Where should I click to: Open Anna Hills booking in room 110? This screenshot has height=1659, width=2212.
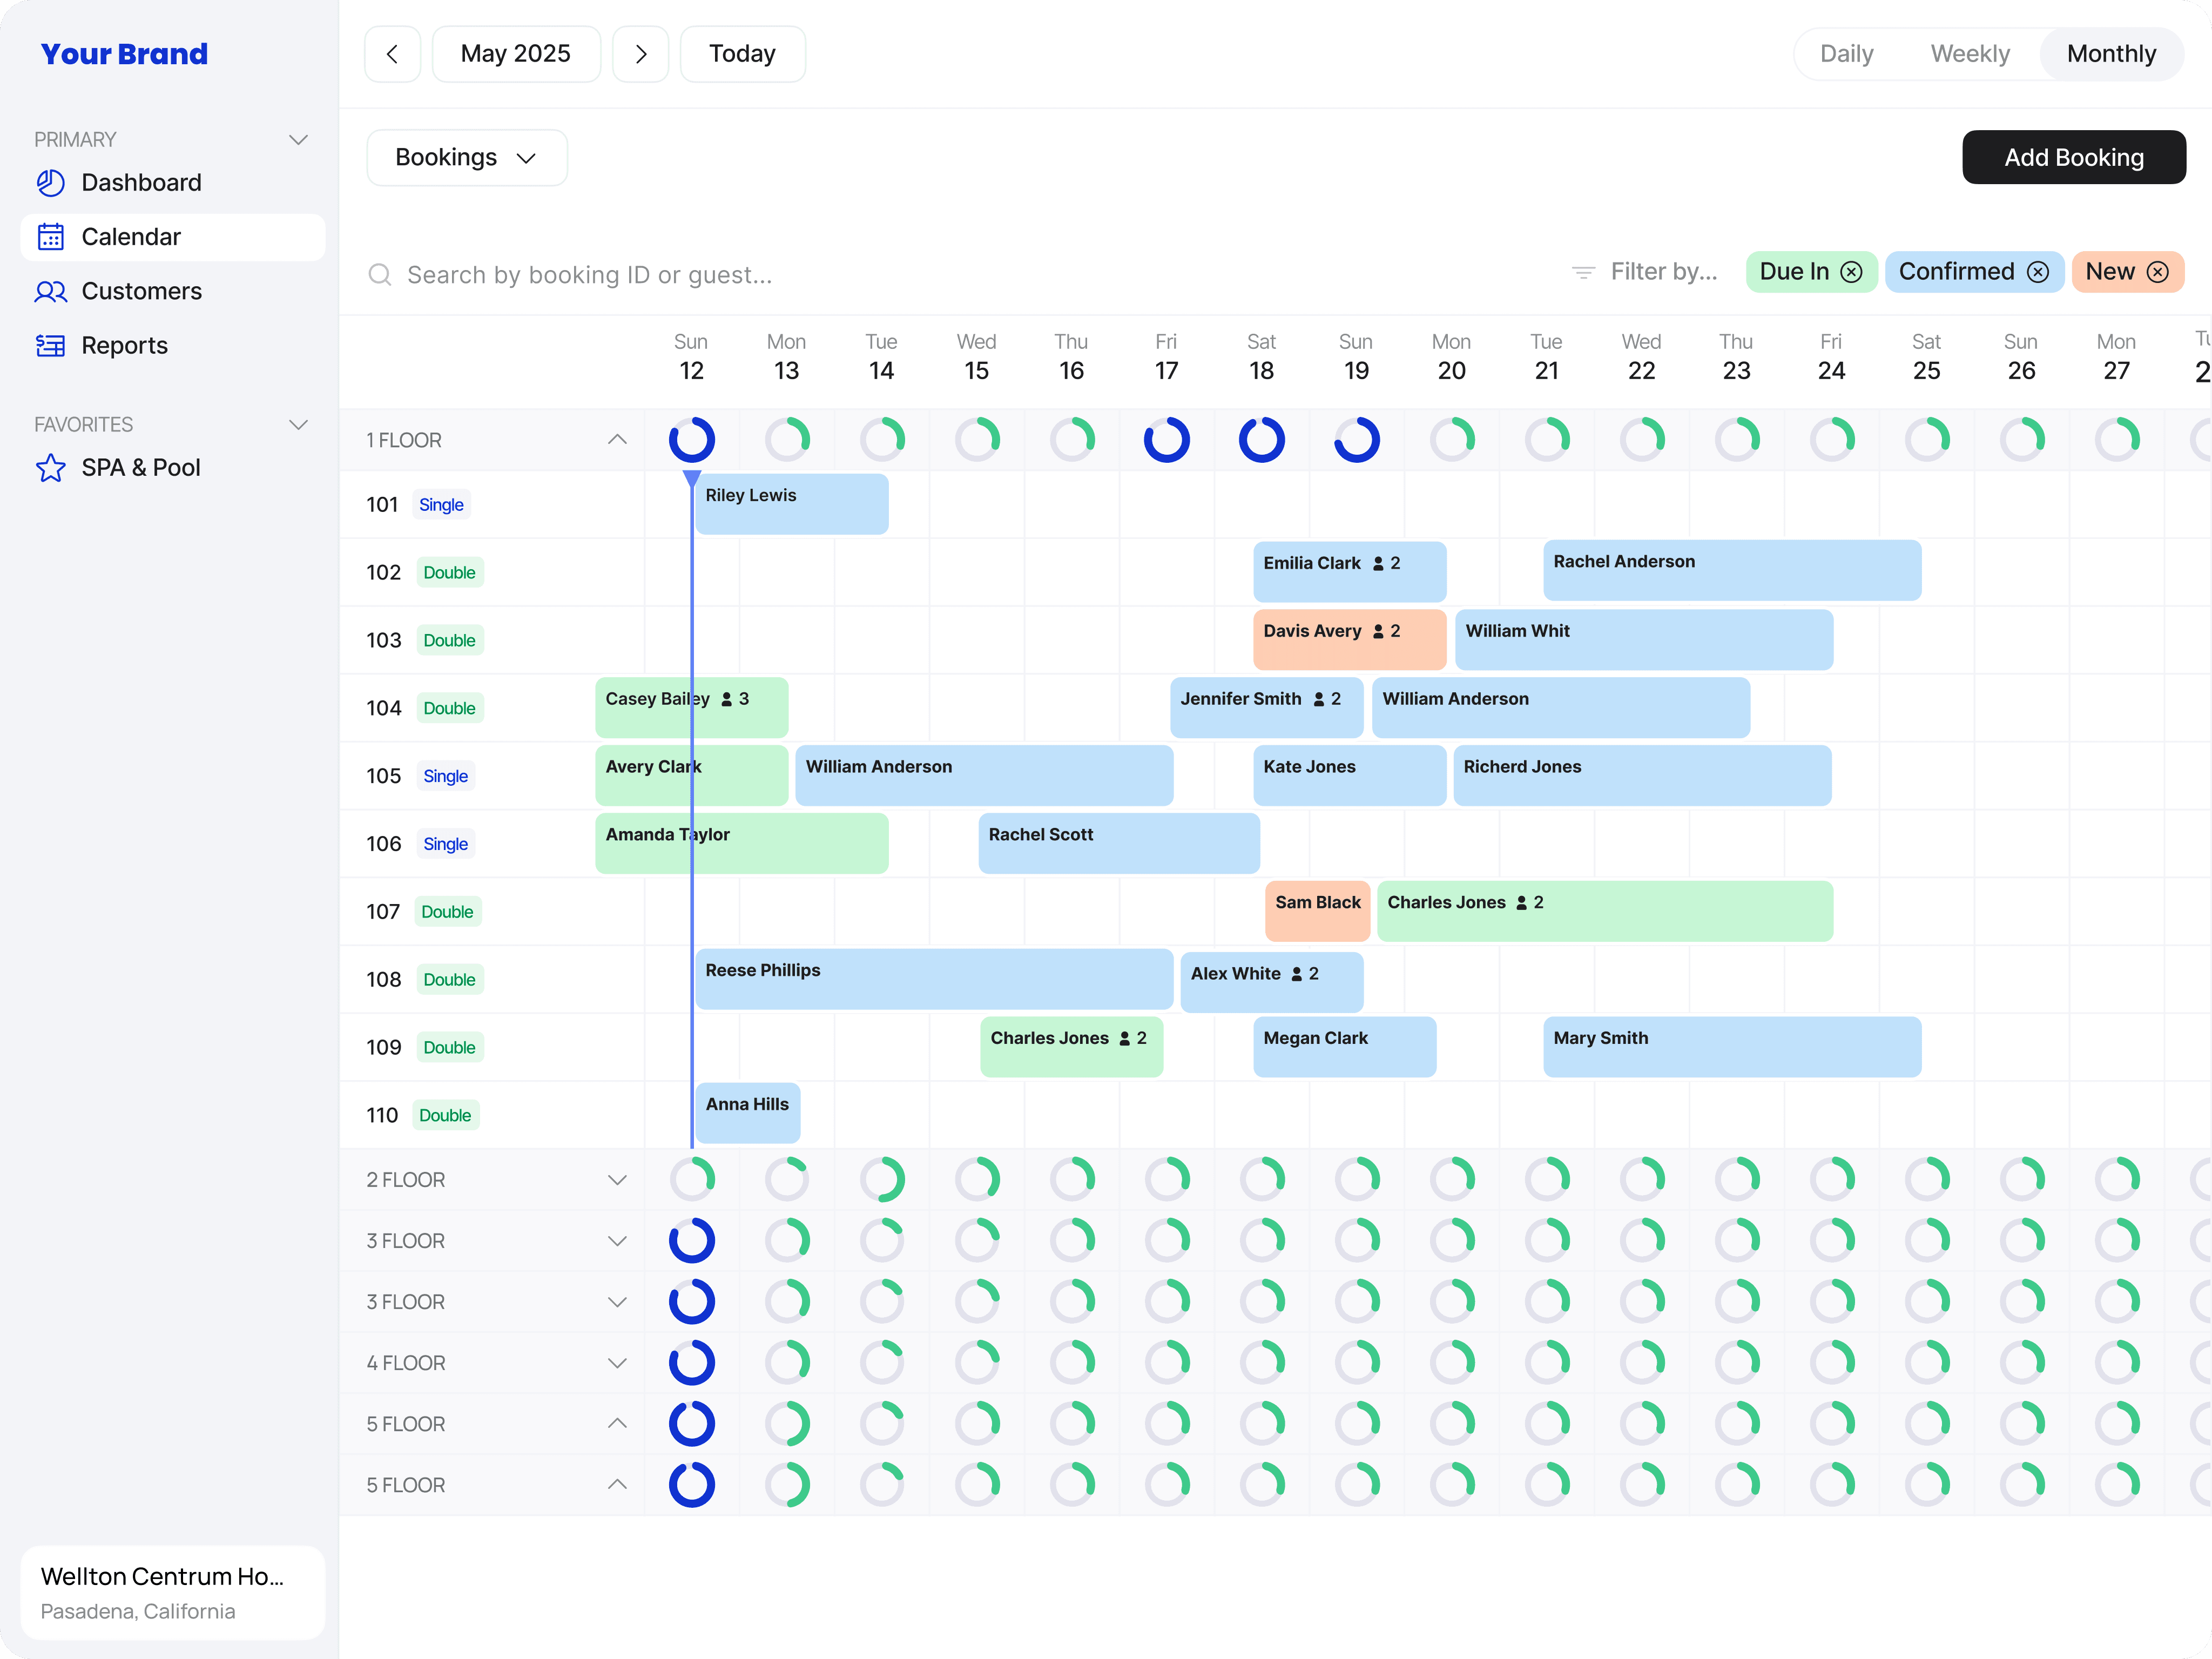747,1113
